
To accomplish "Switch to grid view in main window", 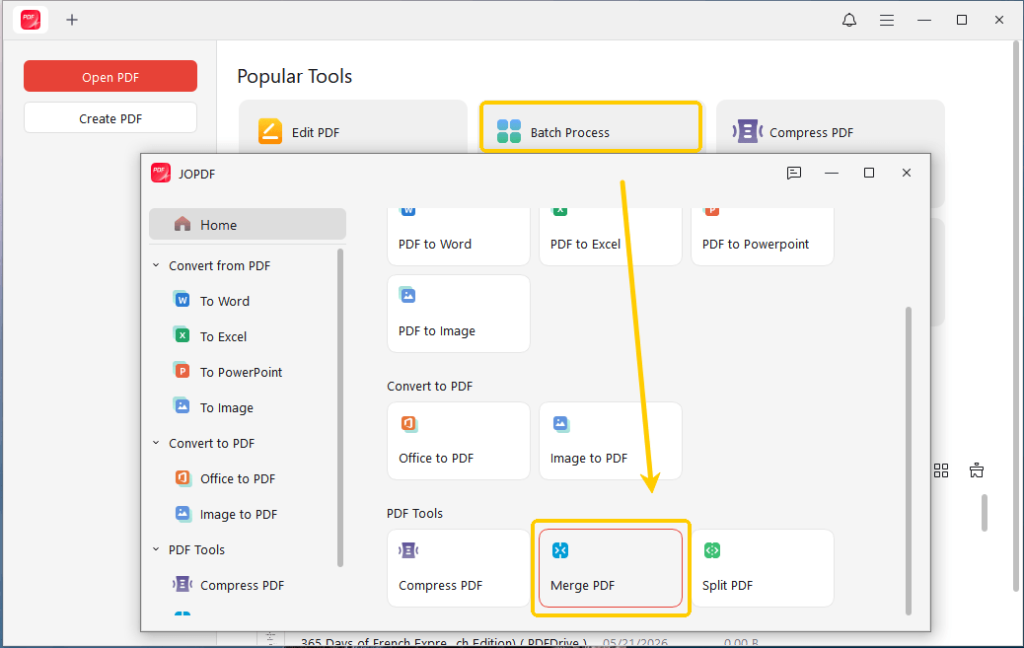I will (941, 470).
